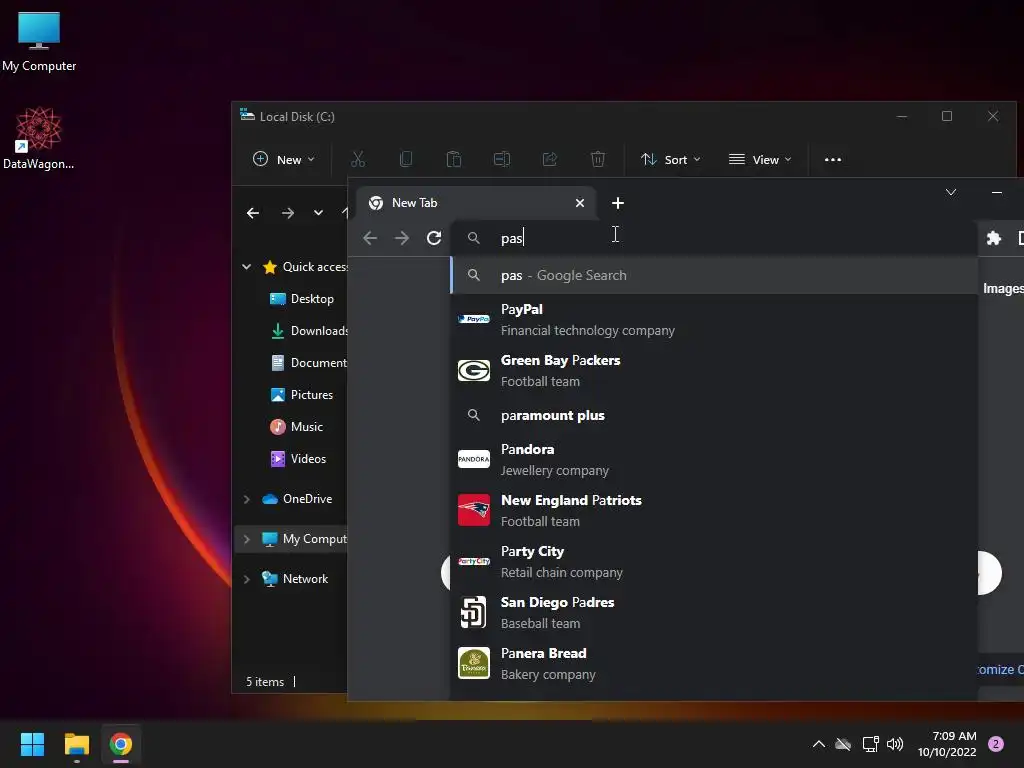Click Chrome address bar with 'pas'
The image size is (1024, 768).
point(714,238)
